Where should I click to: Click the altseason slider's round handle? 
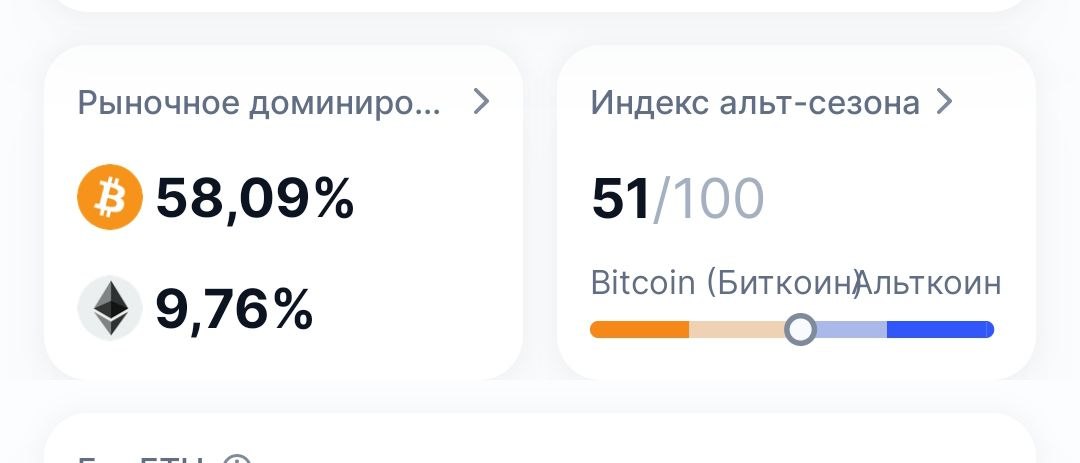coord(800,329)
